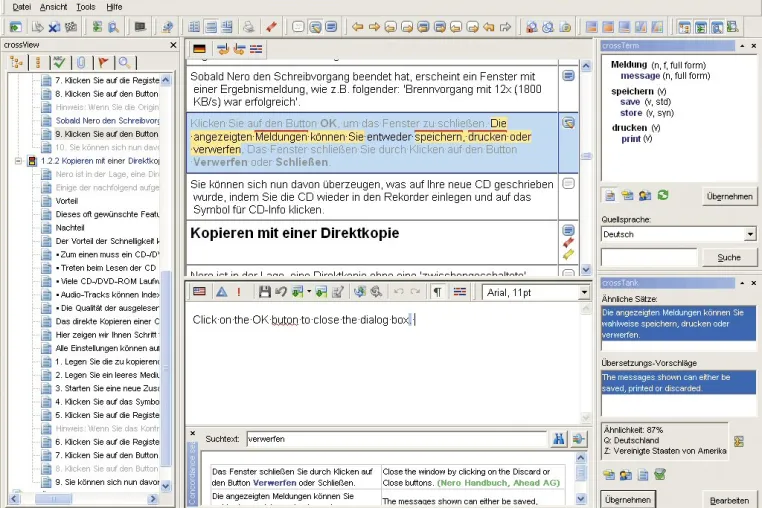Open the Tools menu
This screenshot has width=762, height=508.
click(x=86, y=7)
